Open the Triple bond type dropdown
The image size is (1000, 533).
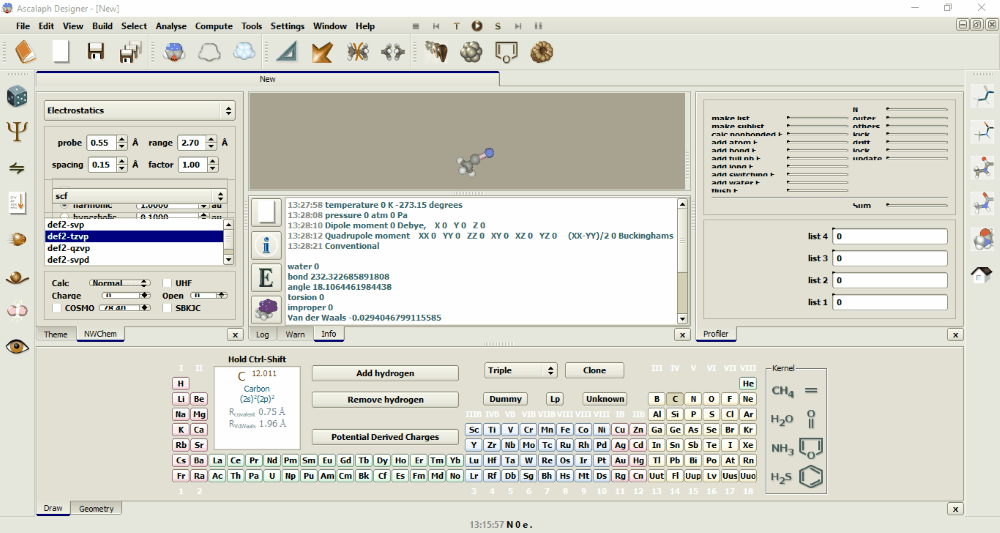(521, 370)
